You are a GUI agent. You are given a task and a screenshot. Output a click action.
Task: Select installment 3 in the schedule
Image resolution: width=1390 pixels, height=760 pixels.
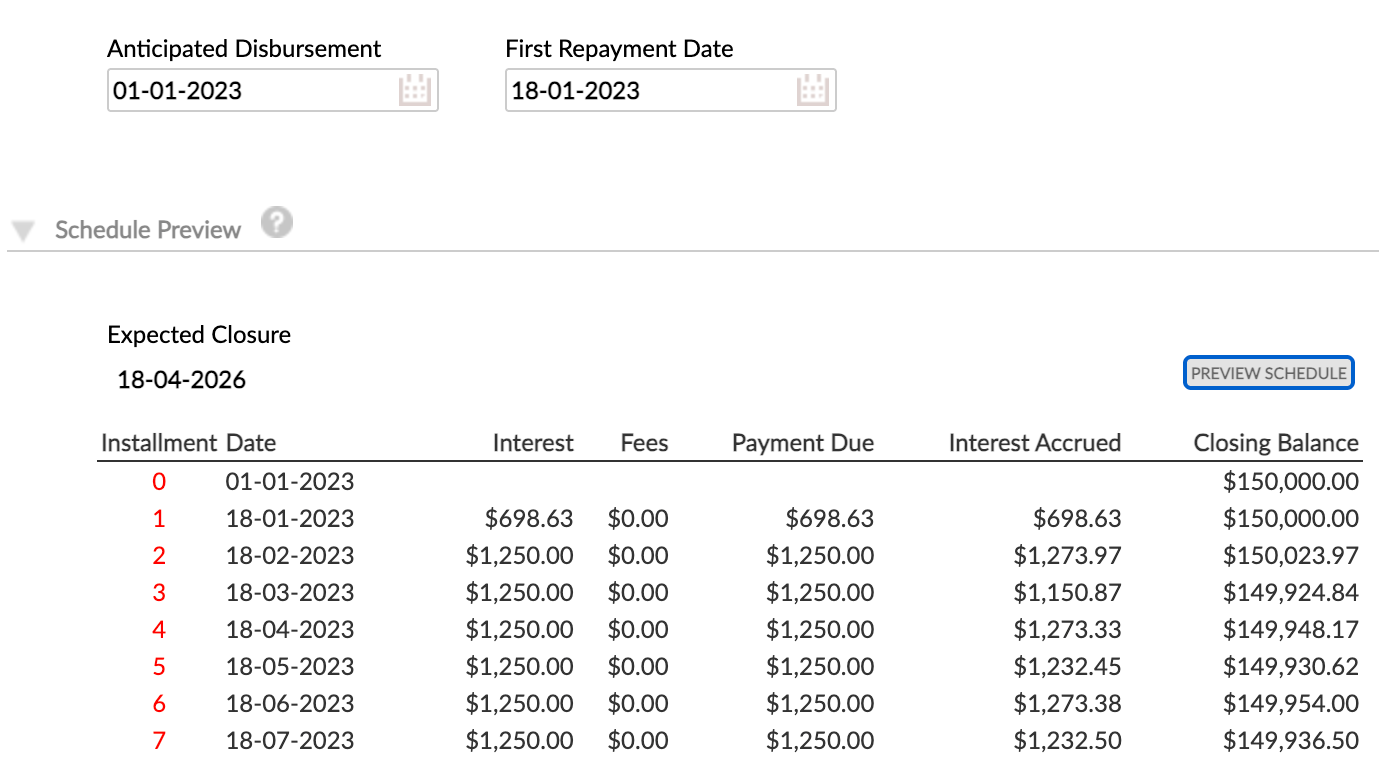(159, 593)
